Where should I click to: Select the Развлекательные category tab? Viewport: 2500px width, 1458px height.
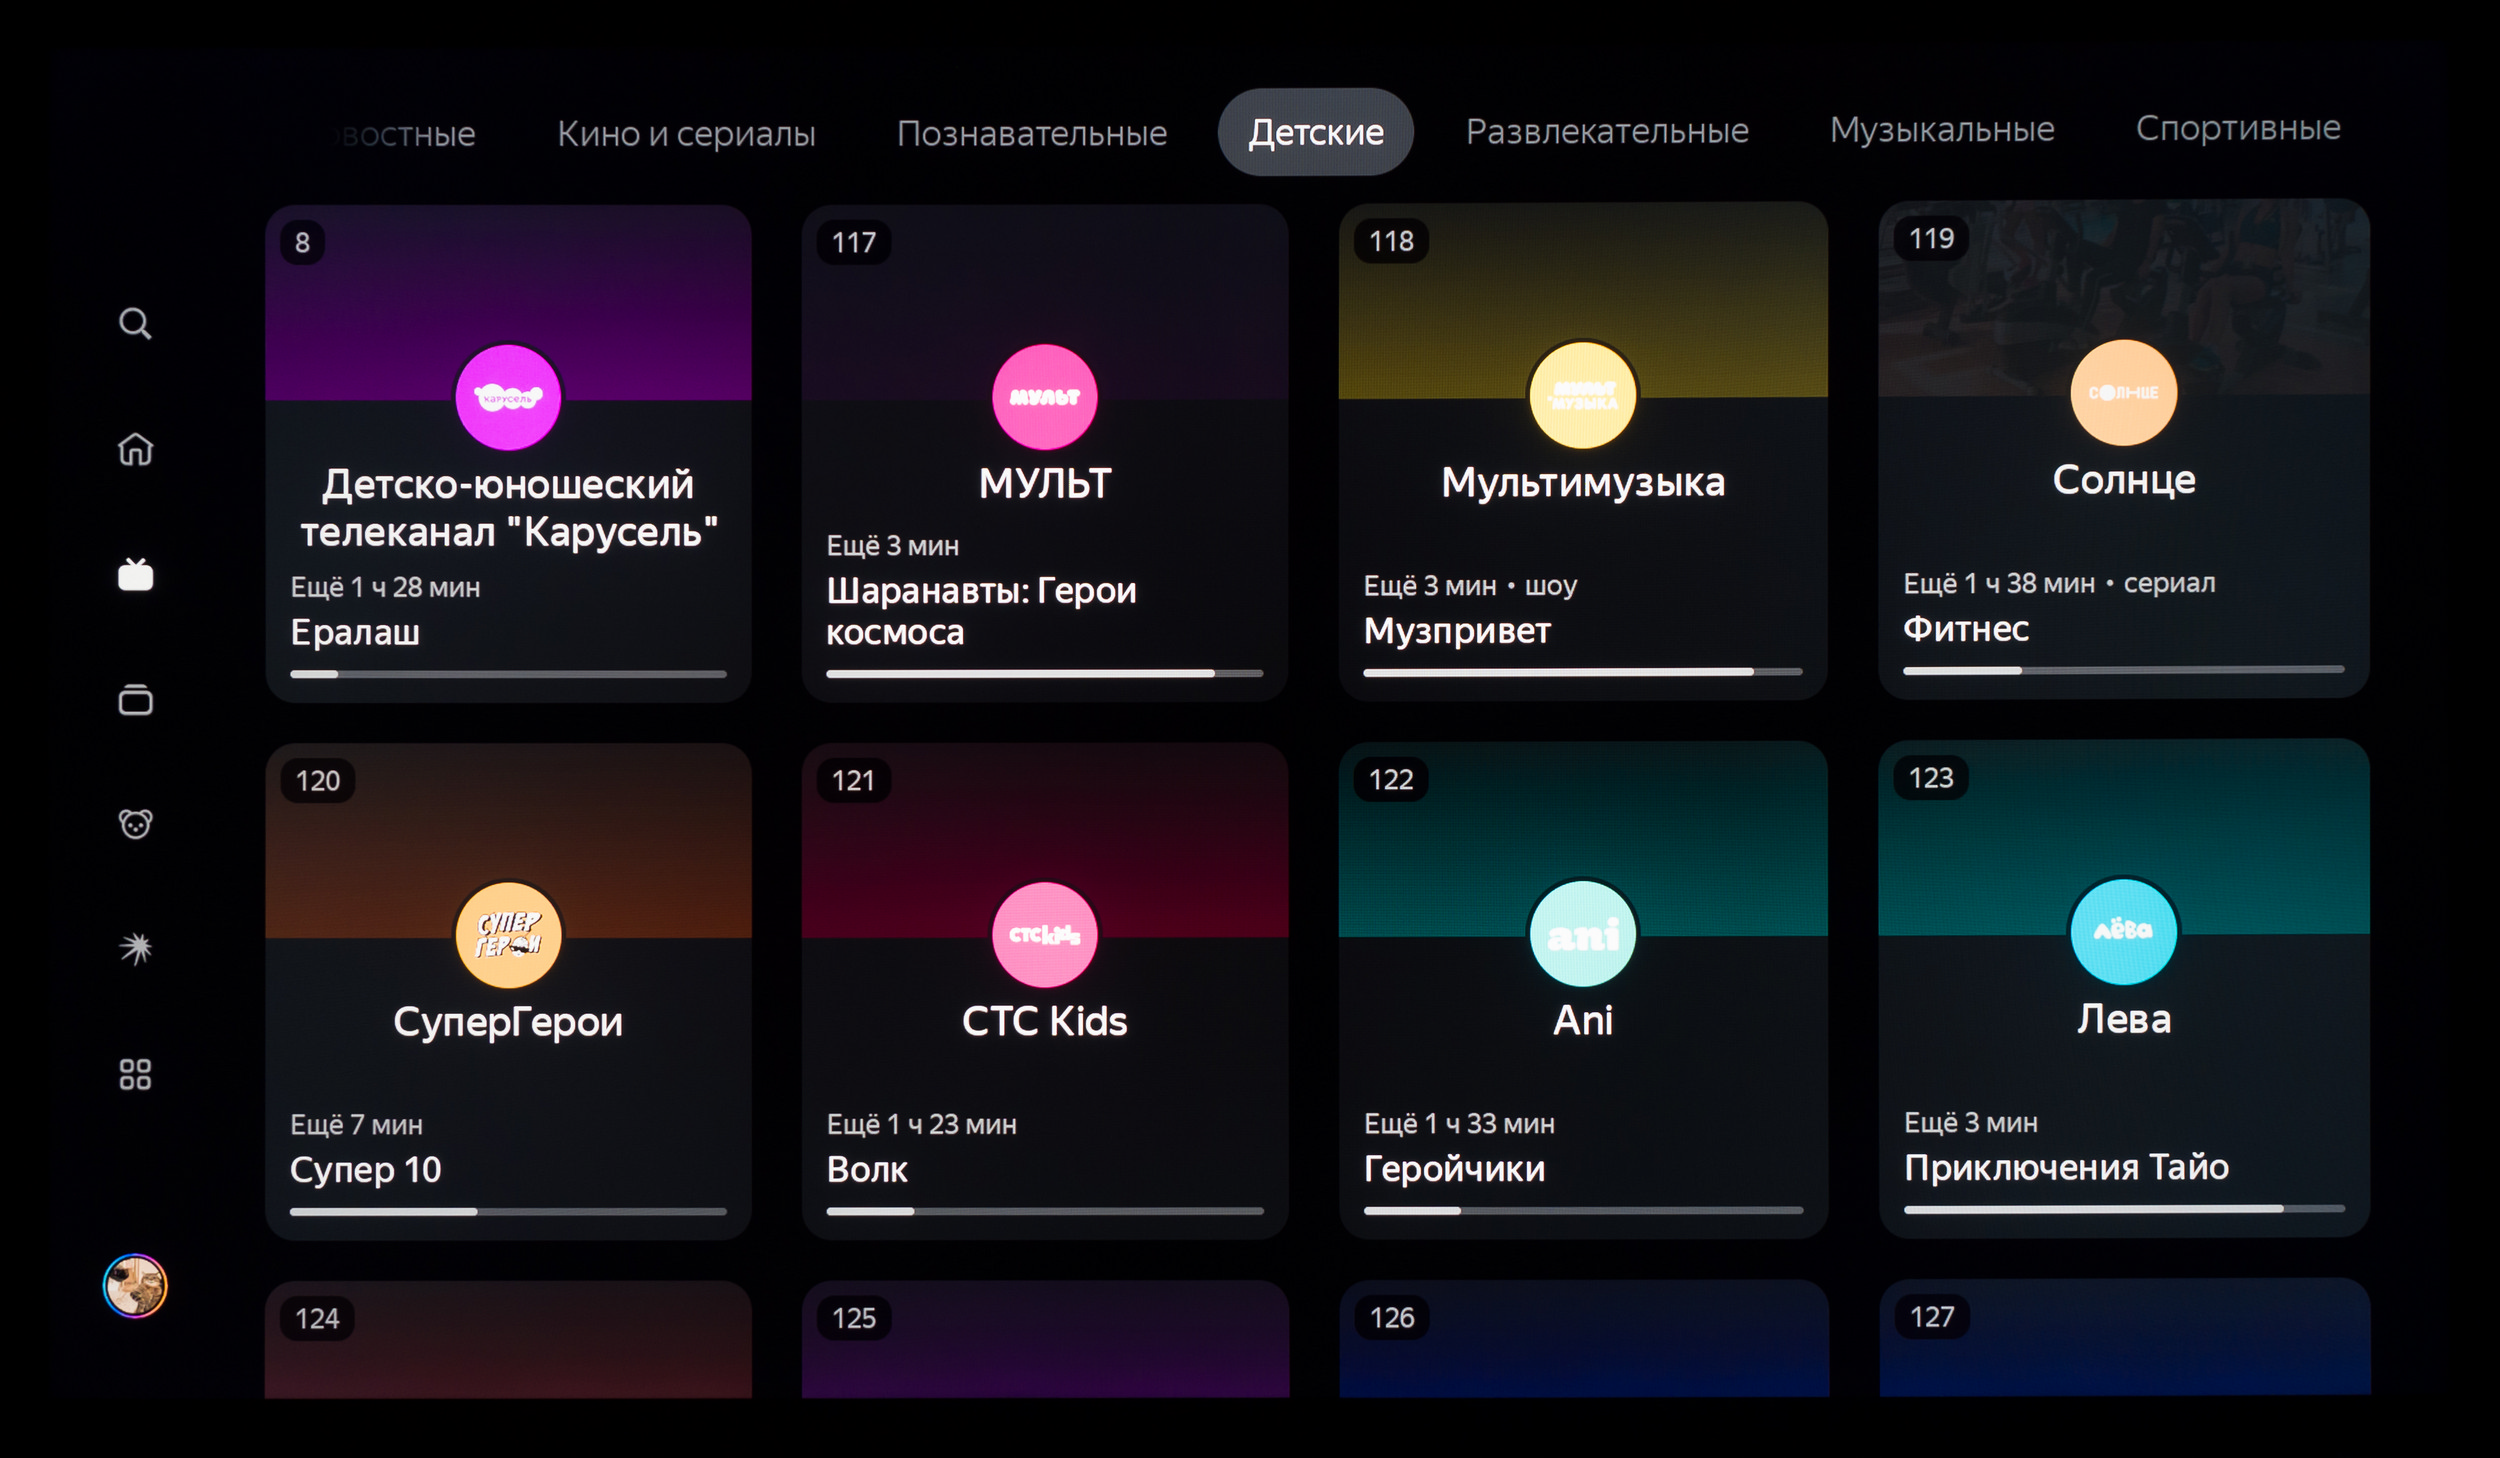tap(1606, 131)
